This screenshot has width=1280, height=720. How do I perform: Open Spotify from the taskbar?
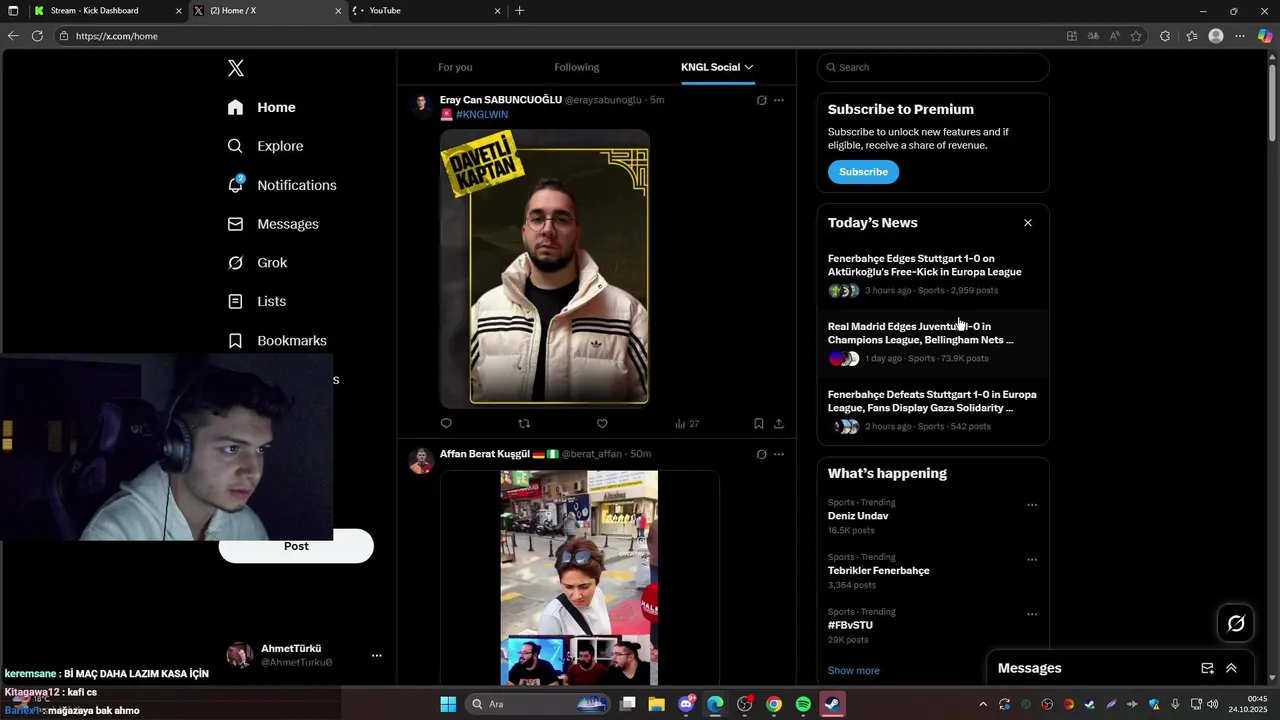(x=803, y=704)
